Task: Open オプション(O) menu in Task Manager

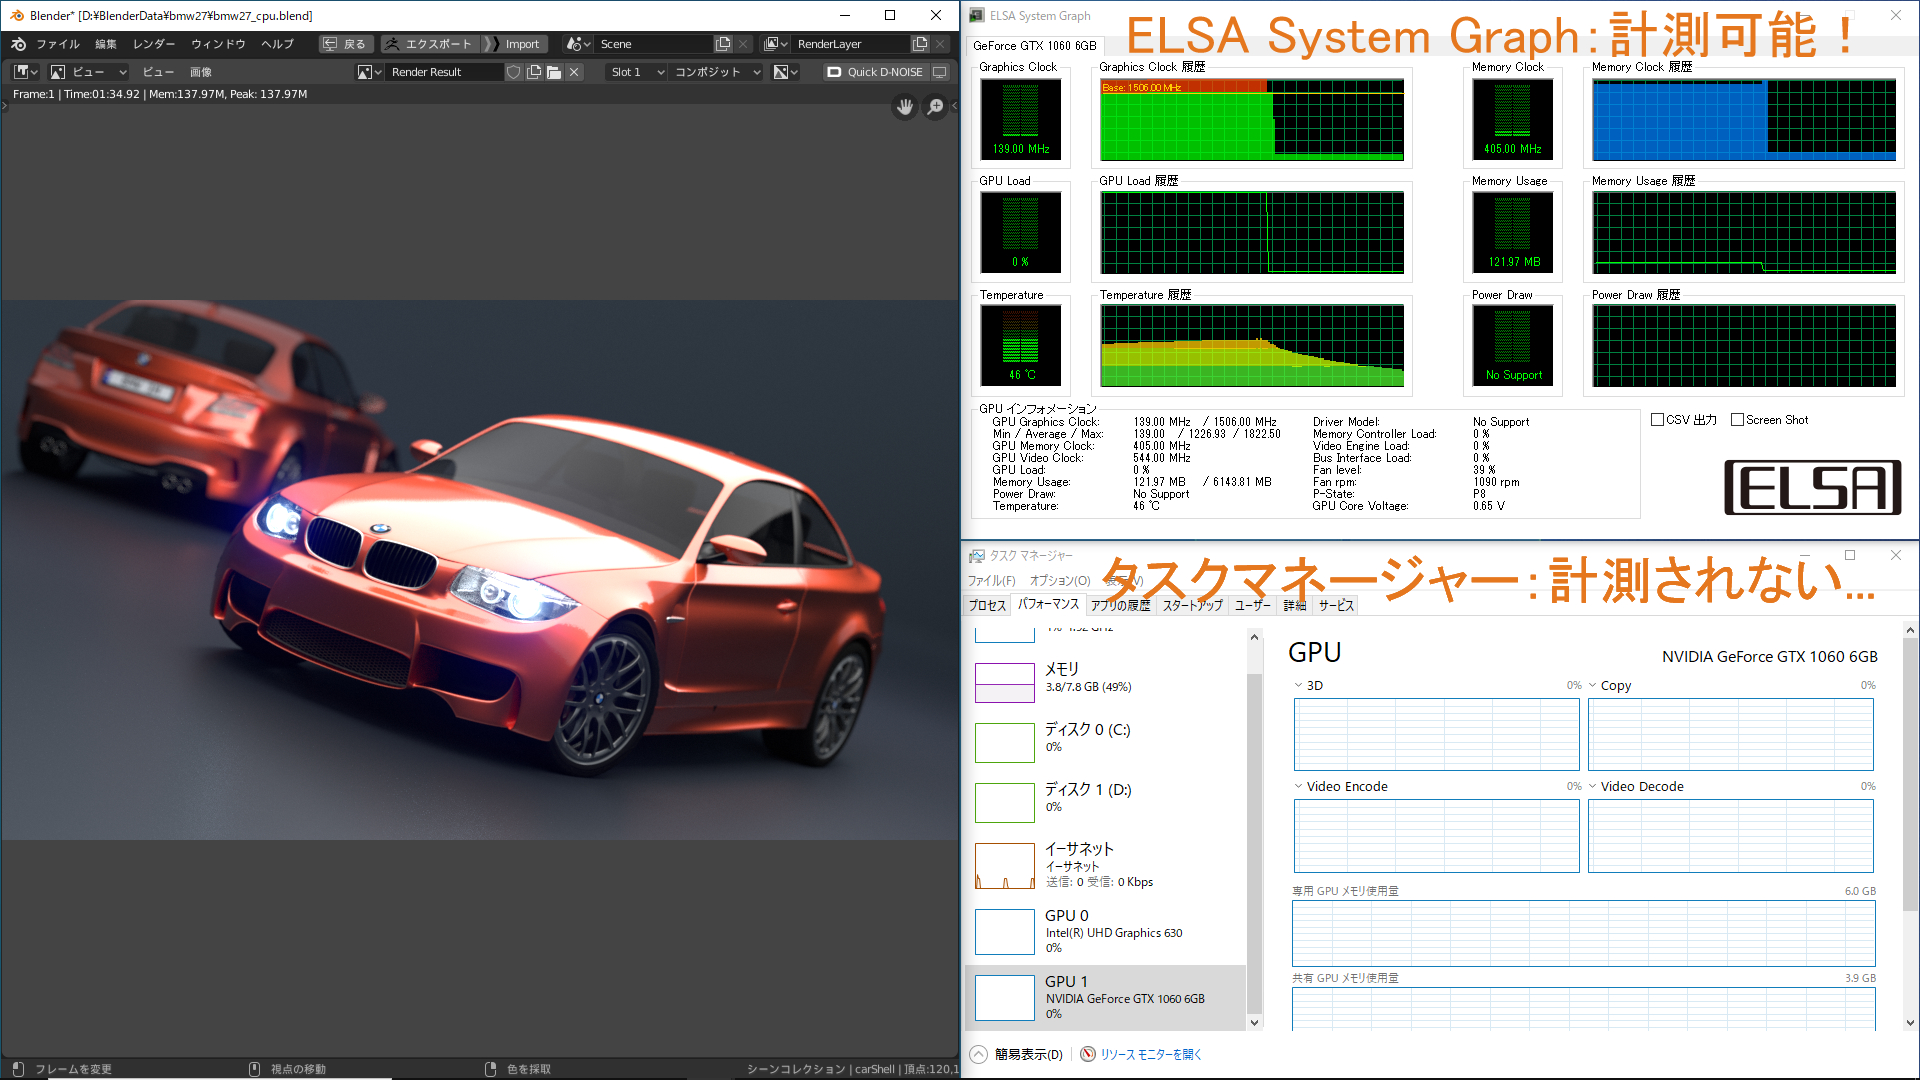Action: [1060, 581]
